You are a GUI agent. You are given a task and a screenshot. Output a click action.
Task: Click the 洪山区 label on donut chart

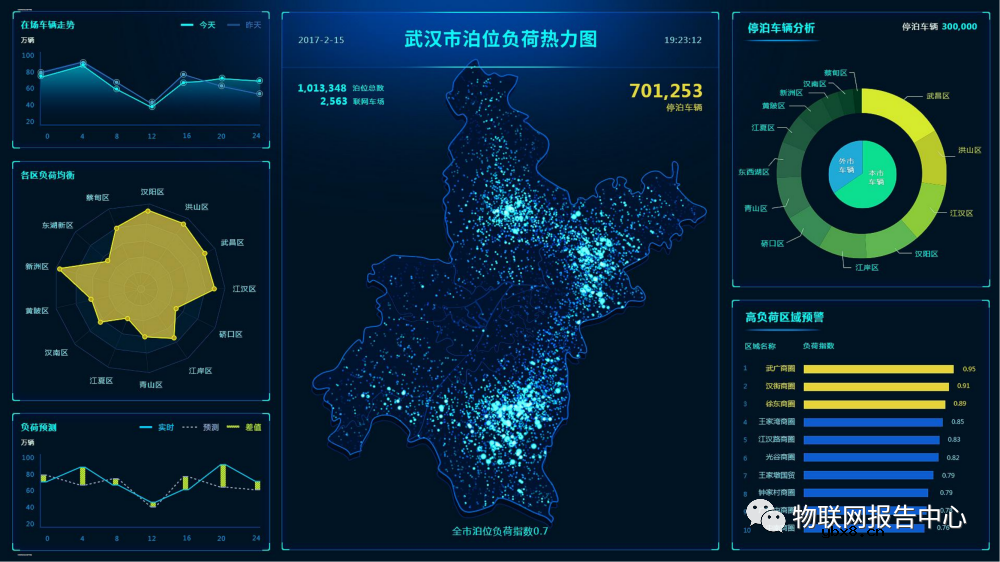969,150
